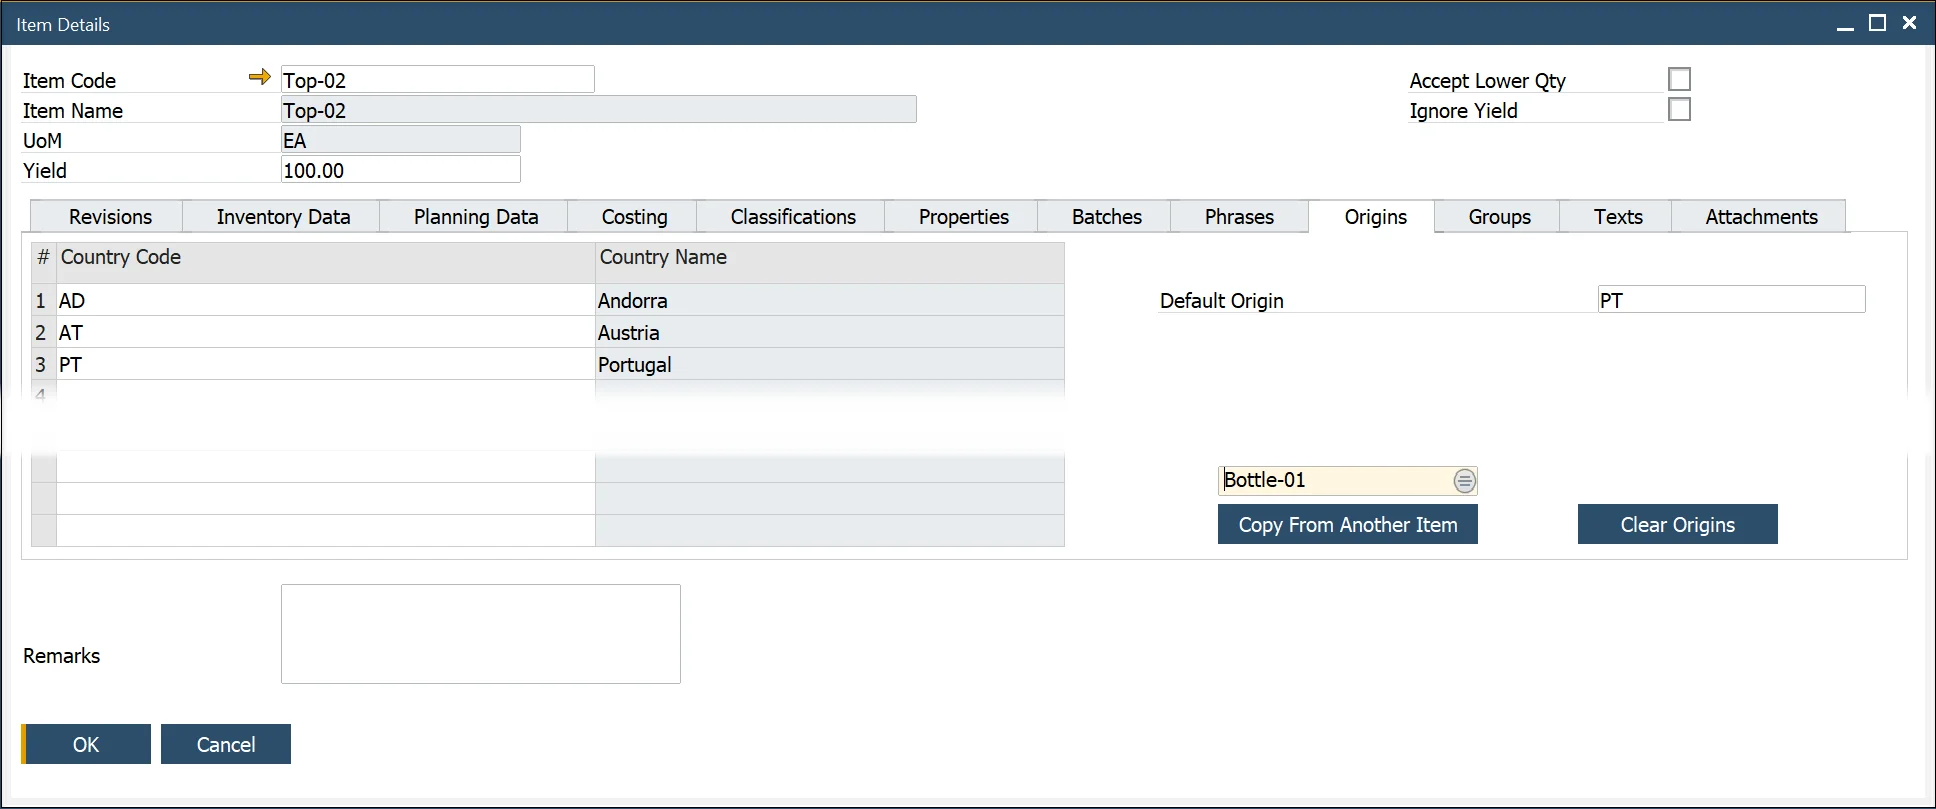Select the Costing tab

634,217
